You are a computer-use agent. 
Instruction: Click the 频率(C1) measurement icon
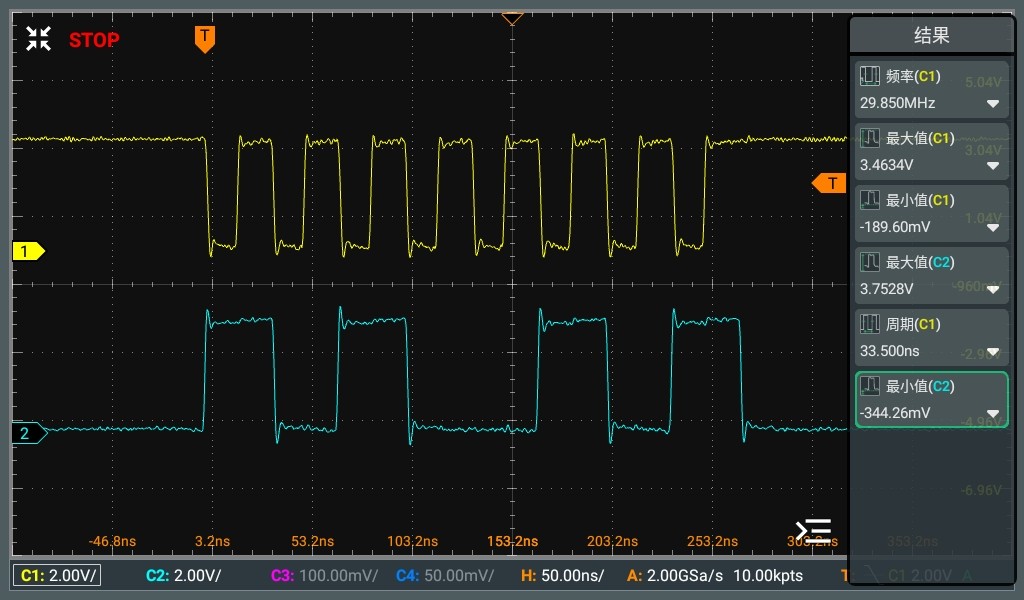[870, 76]
